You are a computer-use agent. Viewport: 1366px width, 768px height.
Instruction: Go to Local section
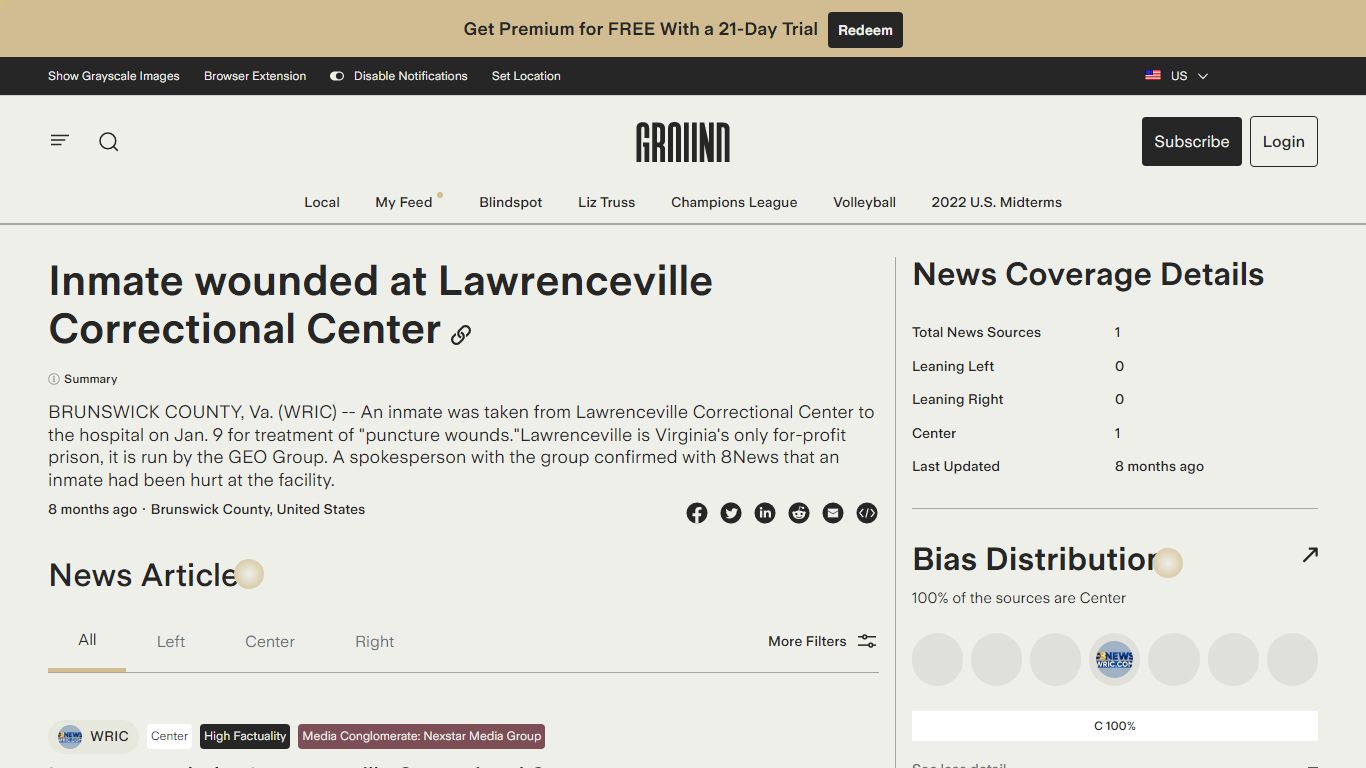pos(322,202)
